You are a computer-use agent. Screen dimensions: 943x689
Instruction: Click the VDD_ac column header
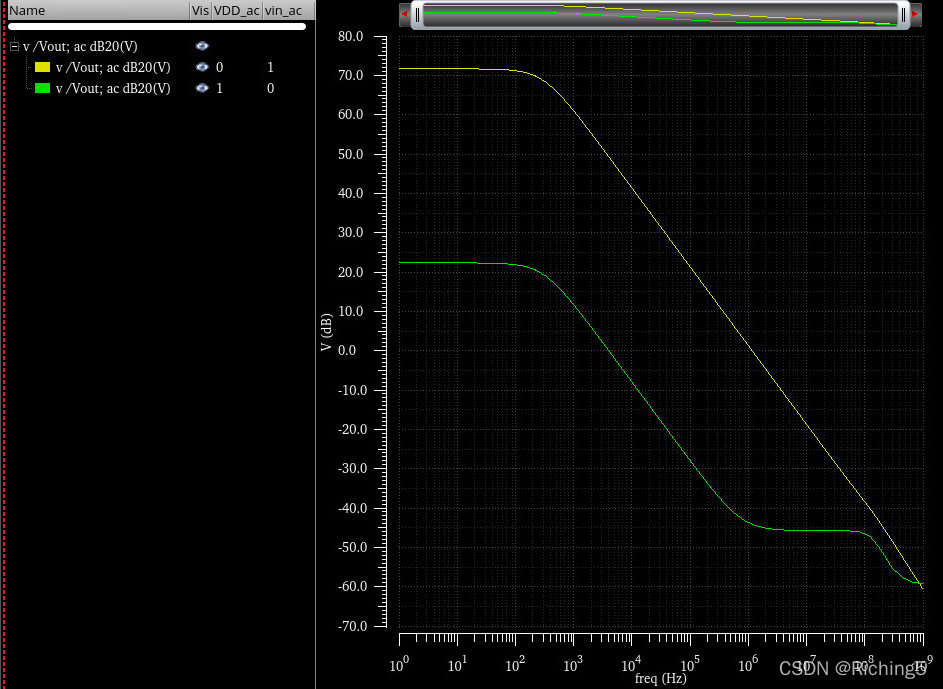click(237, 10)
